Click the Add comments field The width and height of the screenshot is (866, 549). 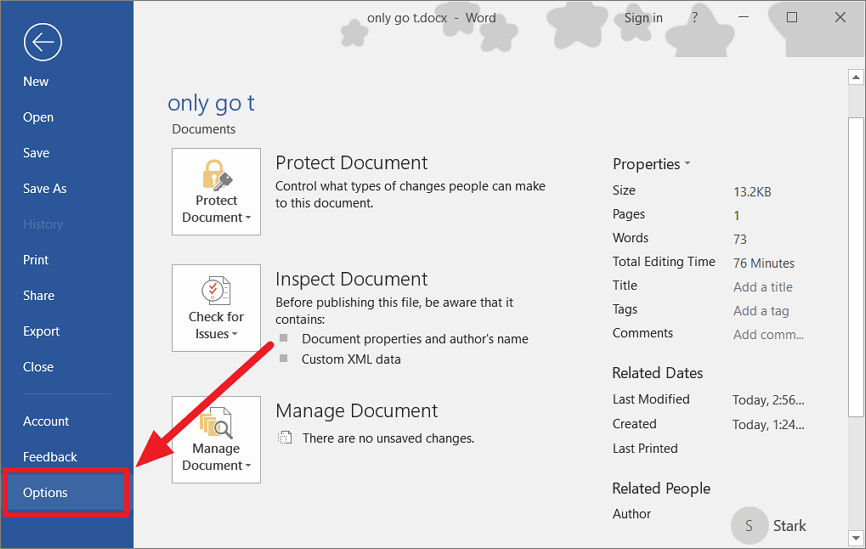coord(768,335)
